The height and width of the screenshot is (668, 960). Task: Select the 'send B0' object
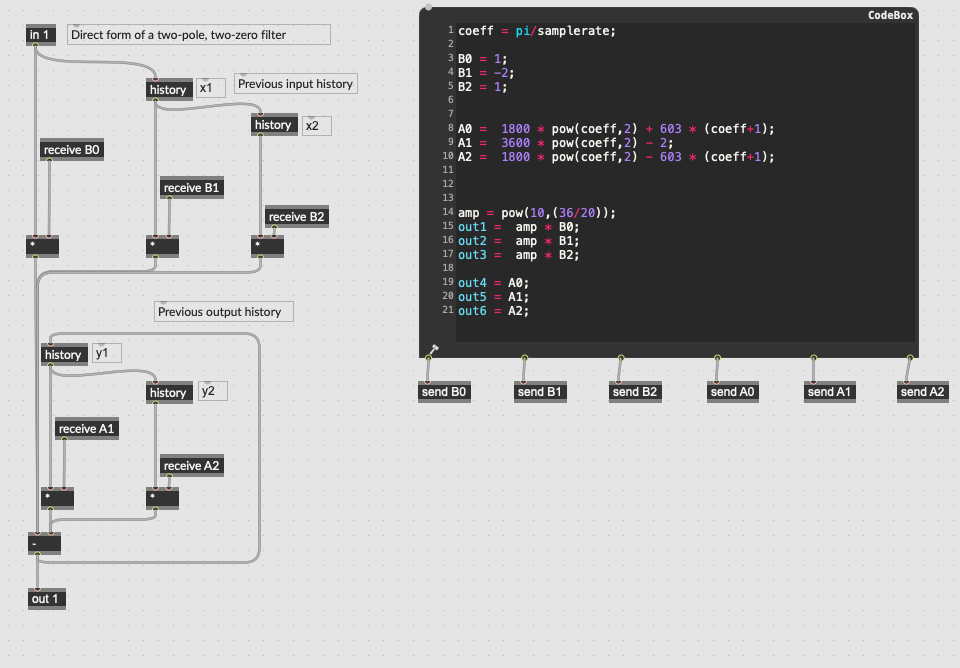coord(444,392)
